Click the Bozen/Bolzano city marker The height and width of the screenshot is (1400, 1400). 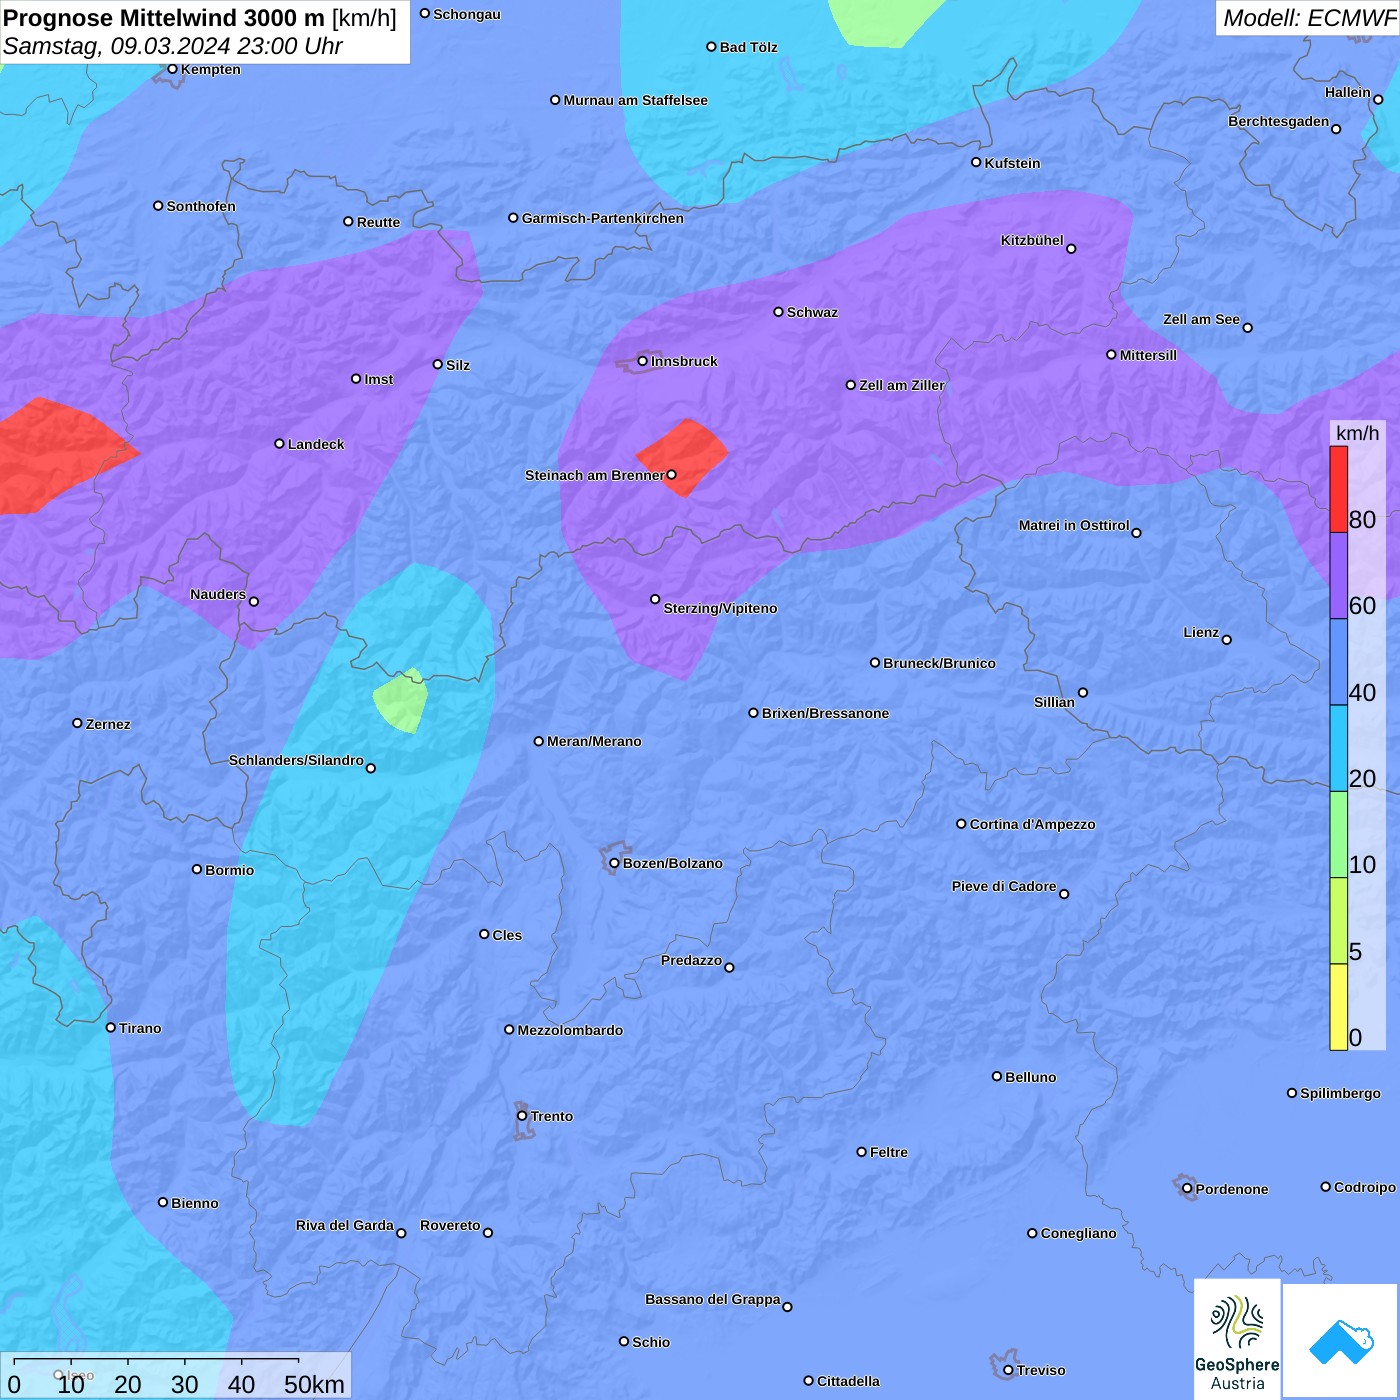pos(614,863)
